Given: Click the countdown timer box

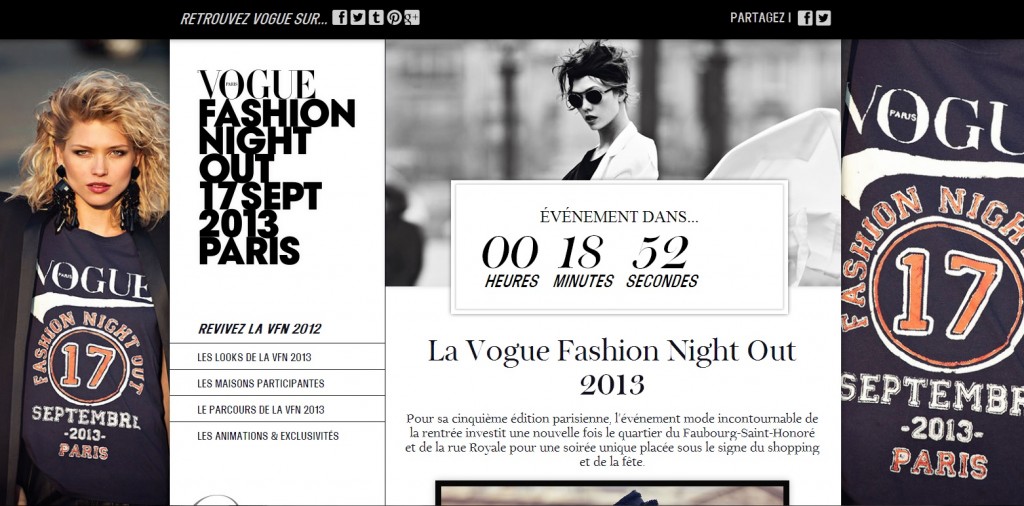Looking at the screenshot, I should point(619,247).
